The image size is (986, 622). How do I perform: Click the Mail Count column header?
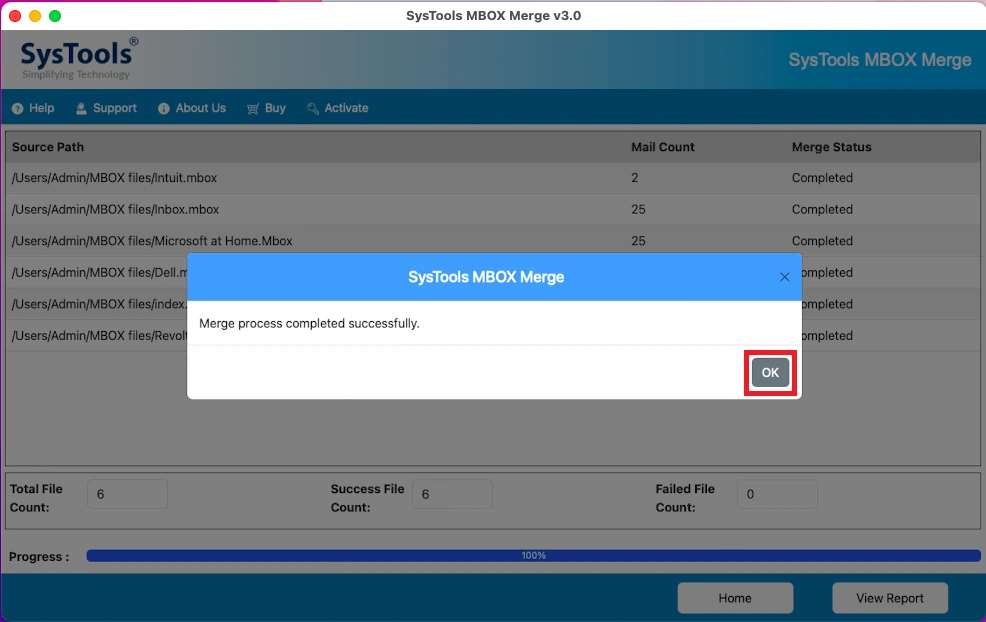click(x=663, y=147)
